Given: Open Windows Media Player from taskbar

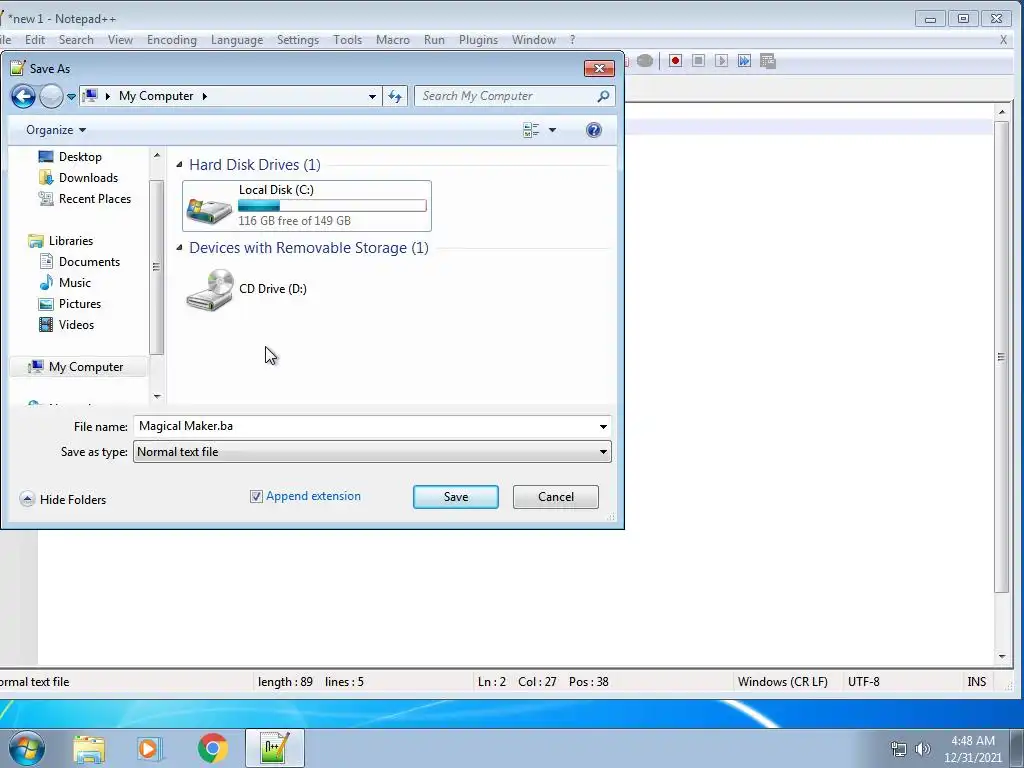Looking at the screenshot, I should (149, 748).
